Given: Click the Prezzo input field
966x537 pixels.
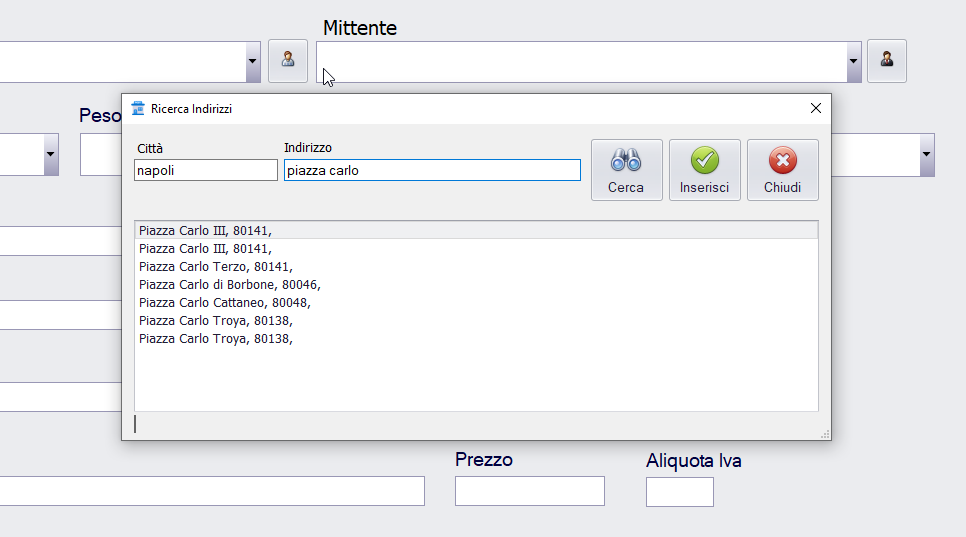Looking at the screenshot, I should 529,491.
